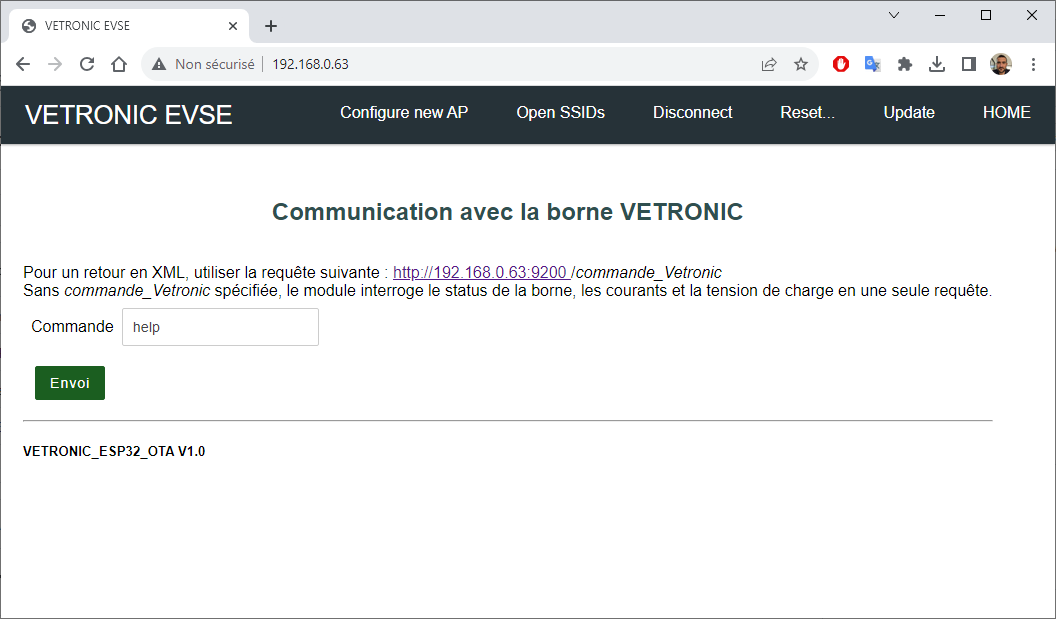Share this page via share icon

(768, 64)
